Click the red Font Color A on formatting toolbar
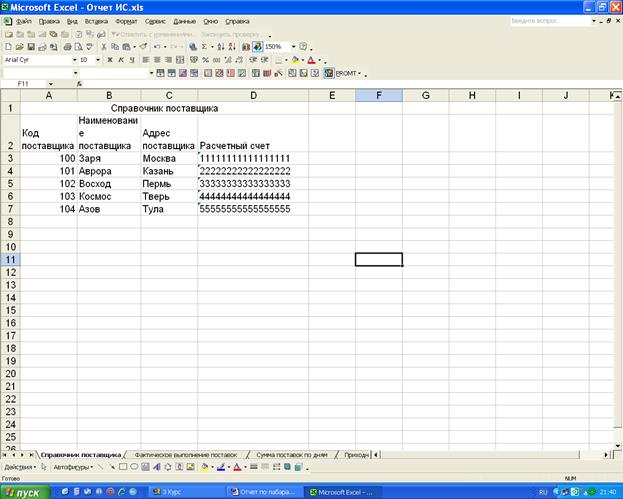Image resolution: width=623 pixels, height=499 pixels. point(312,60)
